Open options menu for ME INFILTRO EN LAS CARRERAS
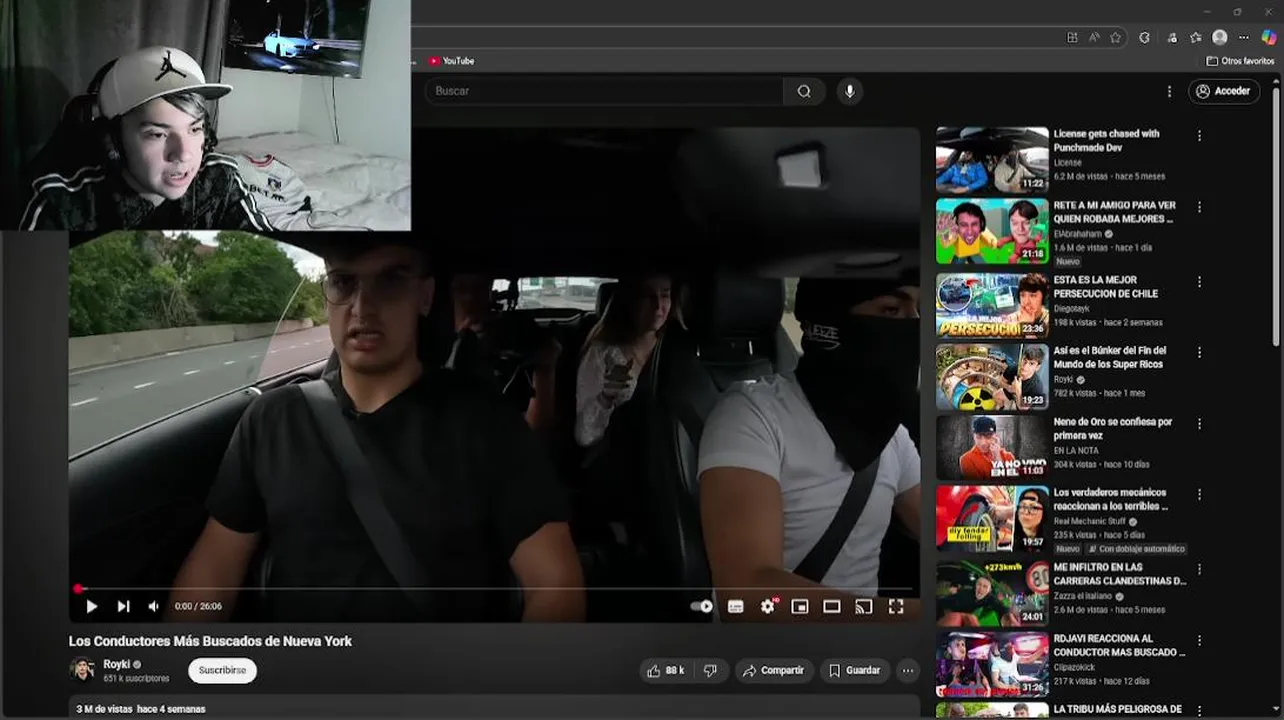This screenshot has width=1284, height=720. pos(1199,569)
